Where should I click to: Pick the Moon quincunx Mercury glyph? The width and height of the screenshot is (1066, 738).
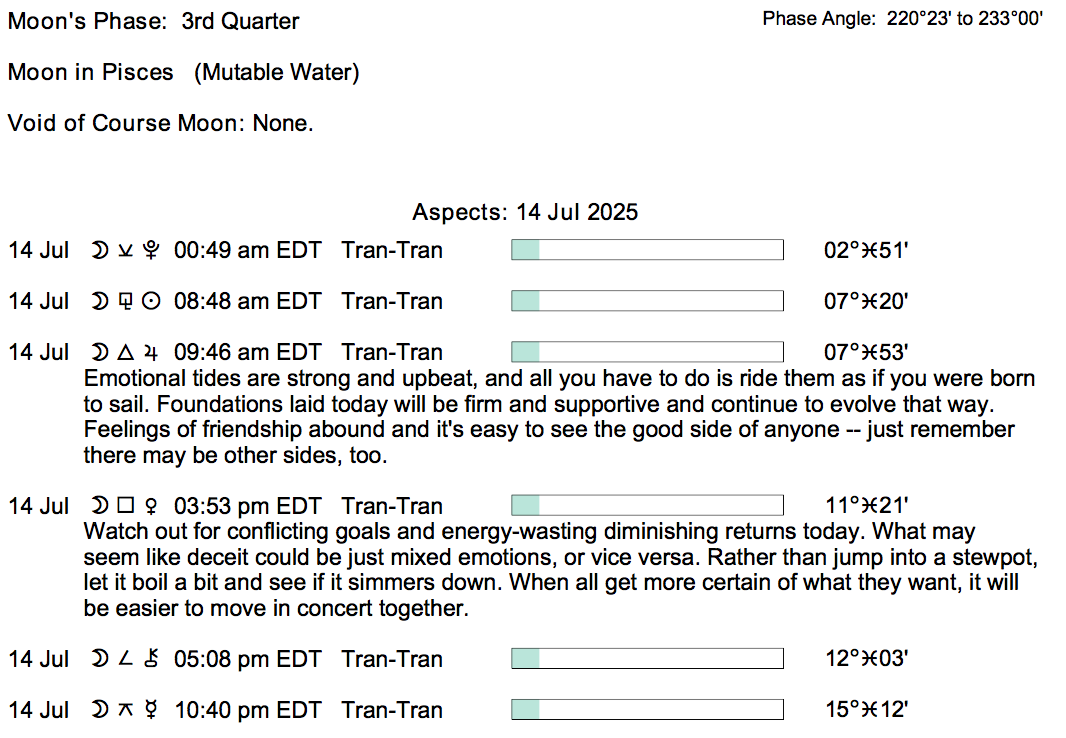126,710
